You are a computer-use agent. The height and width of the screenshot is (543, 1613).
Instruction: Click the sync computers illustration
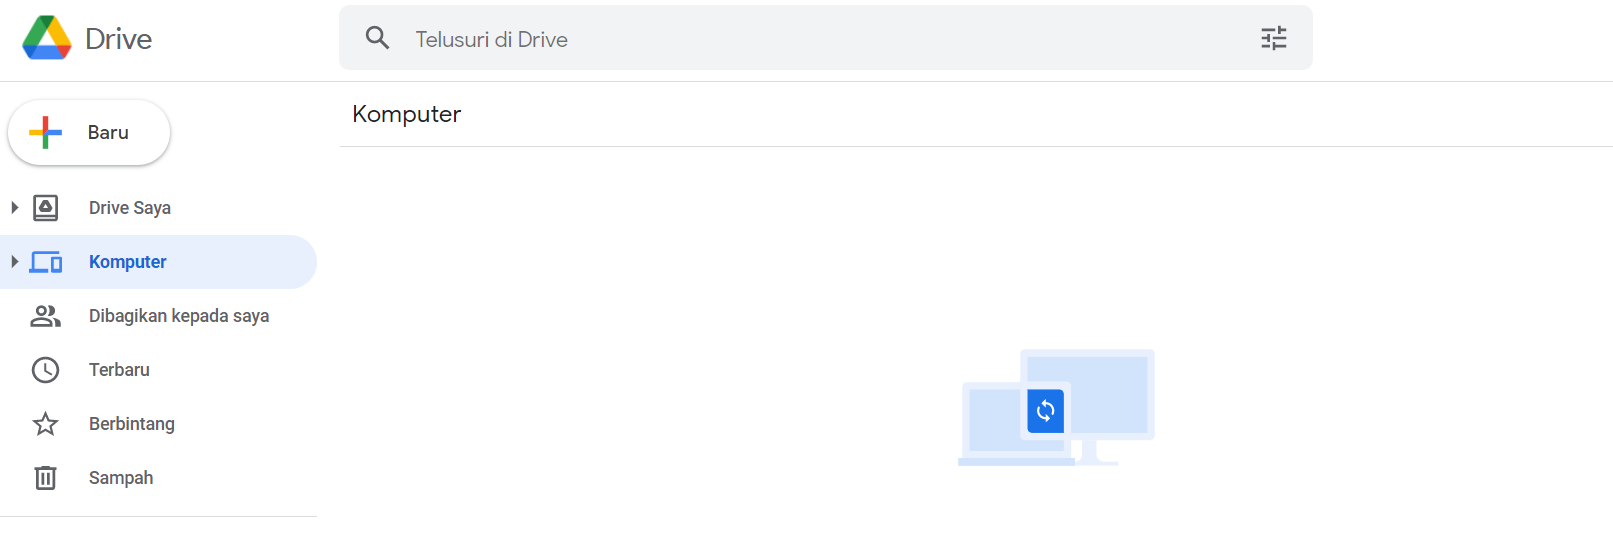1056,407
